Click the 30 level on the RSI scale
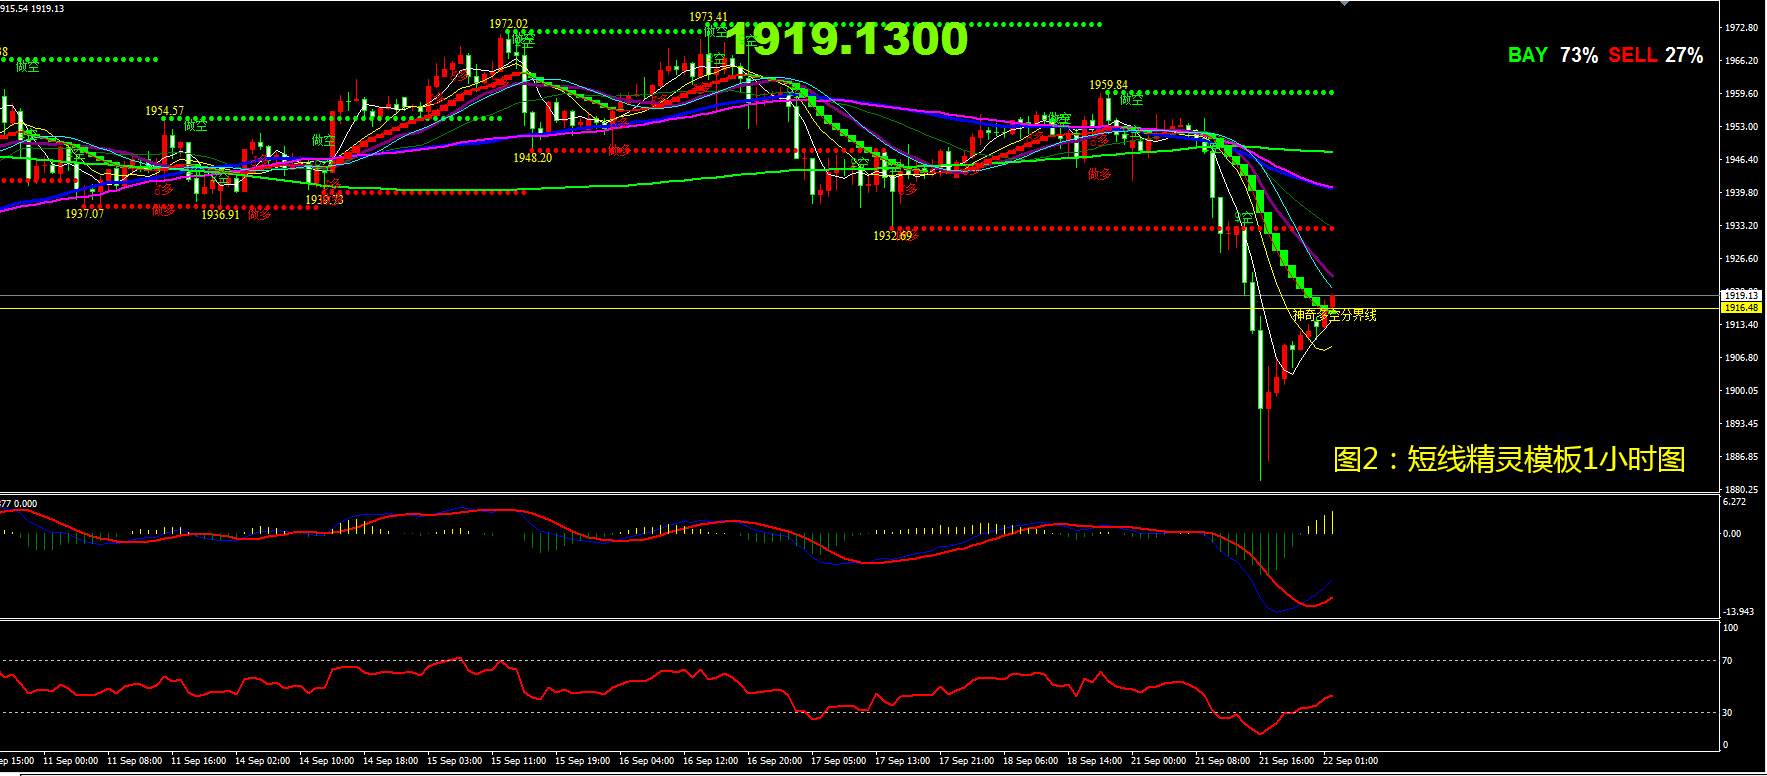This screenshot has height=776, width=1767. click(x=1728, y=713)
